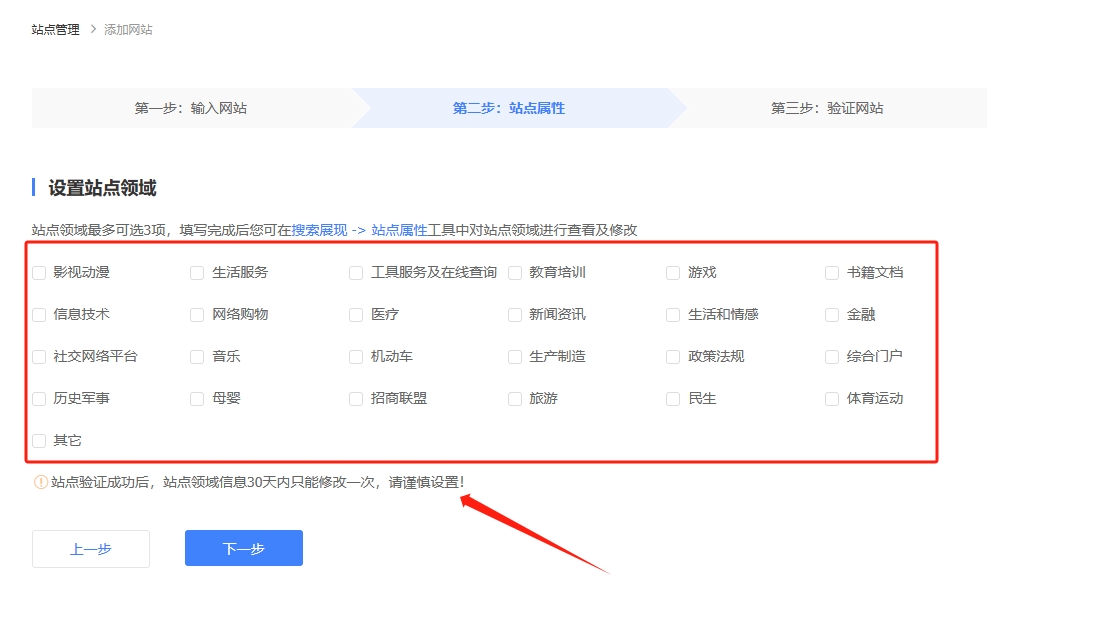This screenshot has height=628, width=1104.
Task: Click the orange warning icon
Action: tap(41, 482)
